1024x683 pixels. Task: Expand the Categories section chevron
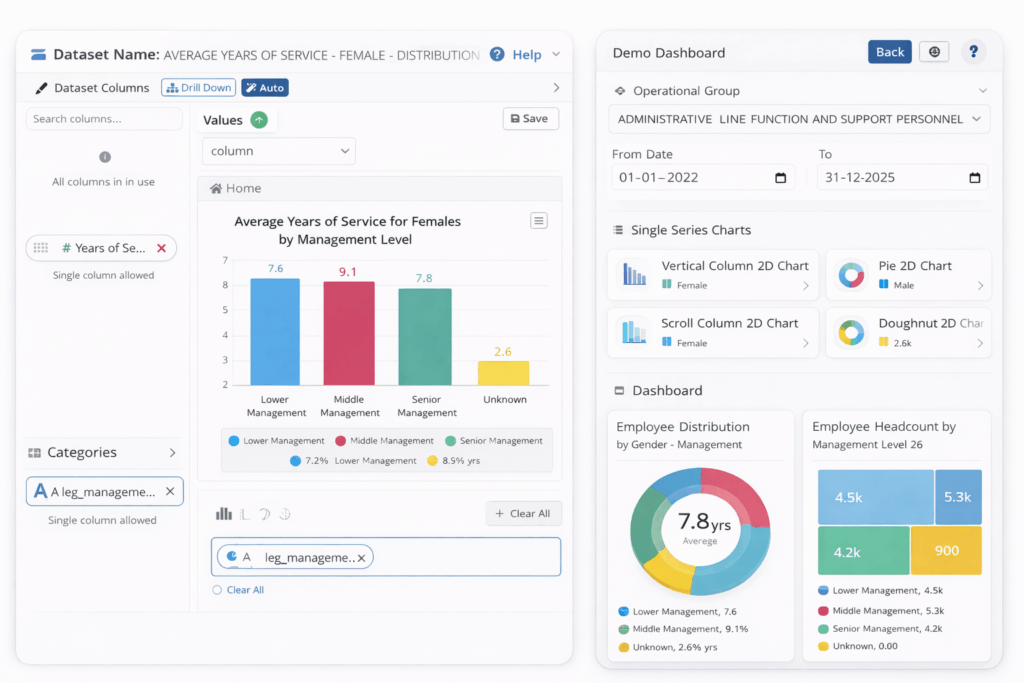tap(172, 453)
